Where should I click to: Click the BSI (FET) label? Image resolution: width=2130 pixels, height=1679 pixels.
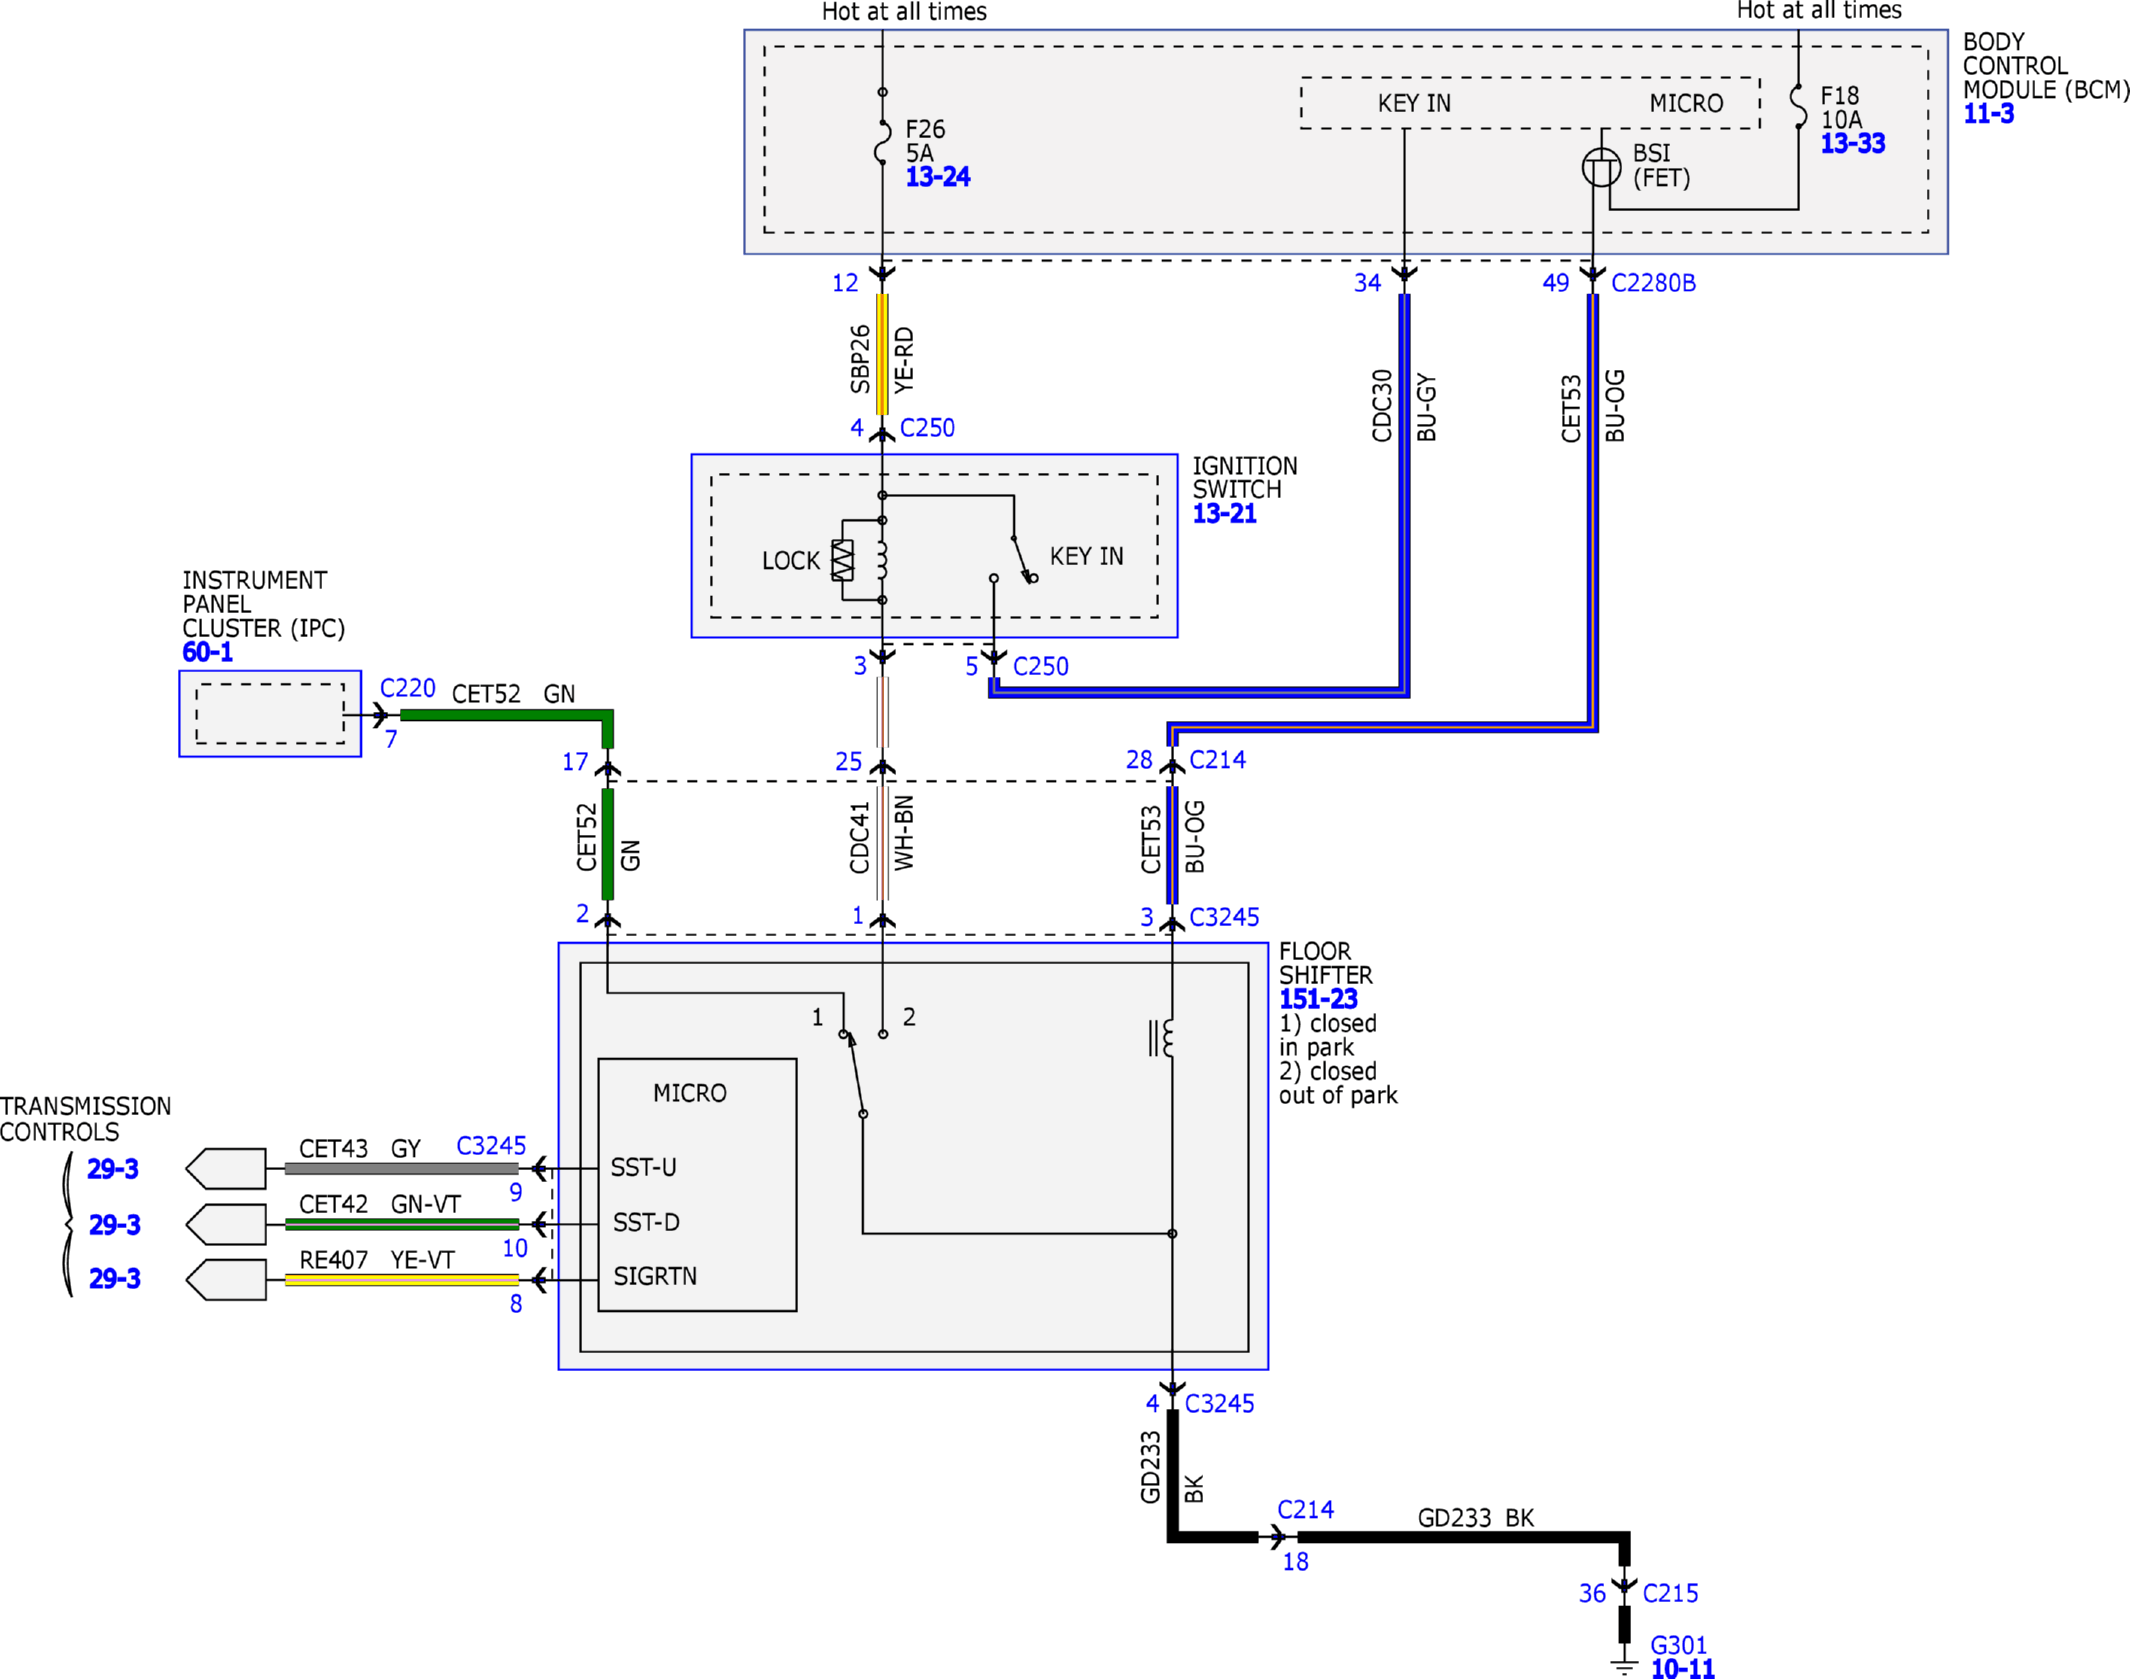pyautogui.click(x=1662, y=166)
